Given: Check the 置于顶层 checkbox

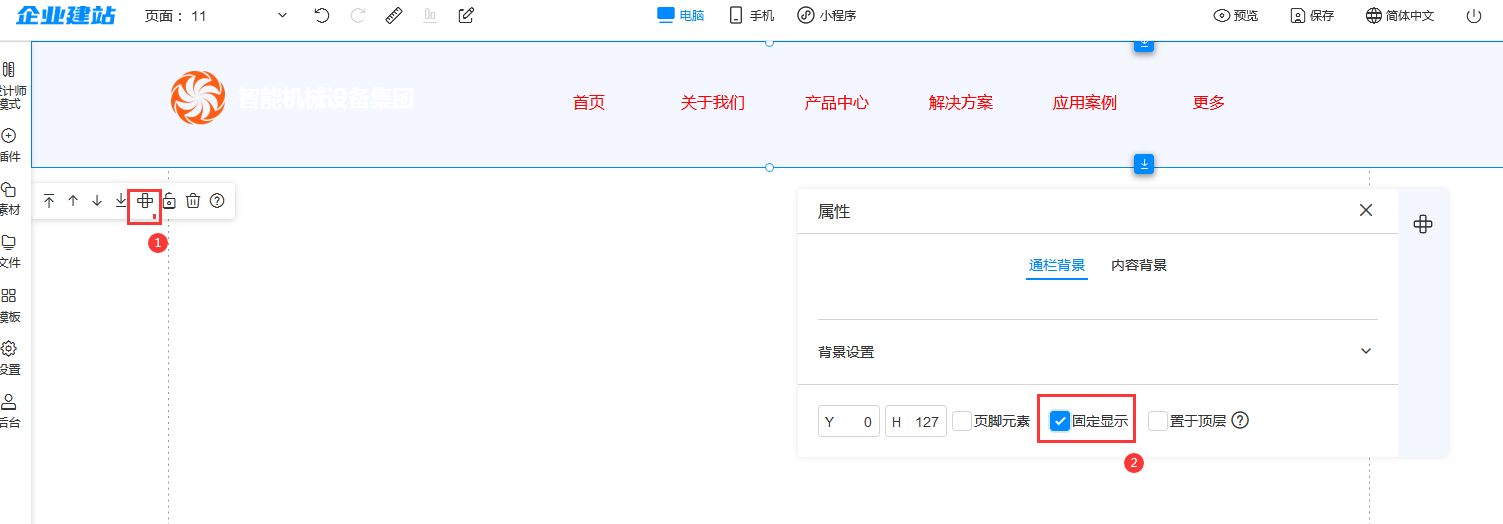Looking at the screenshot, I should 1158,421.
